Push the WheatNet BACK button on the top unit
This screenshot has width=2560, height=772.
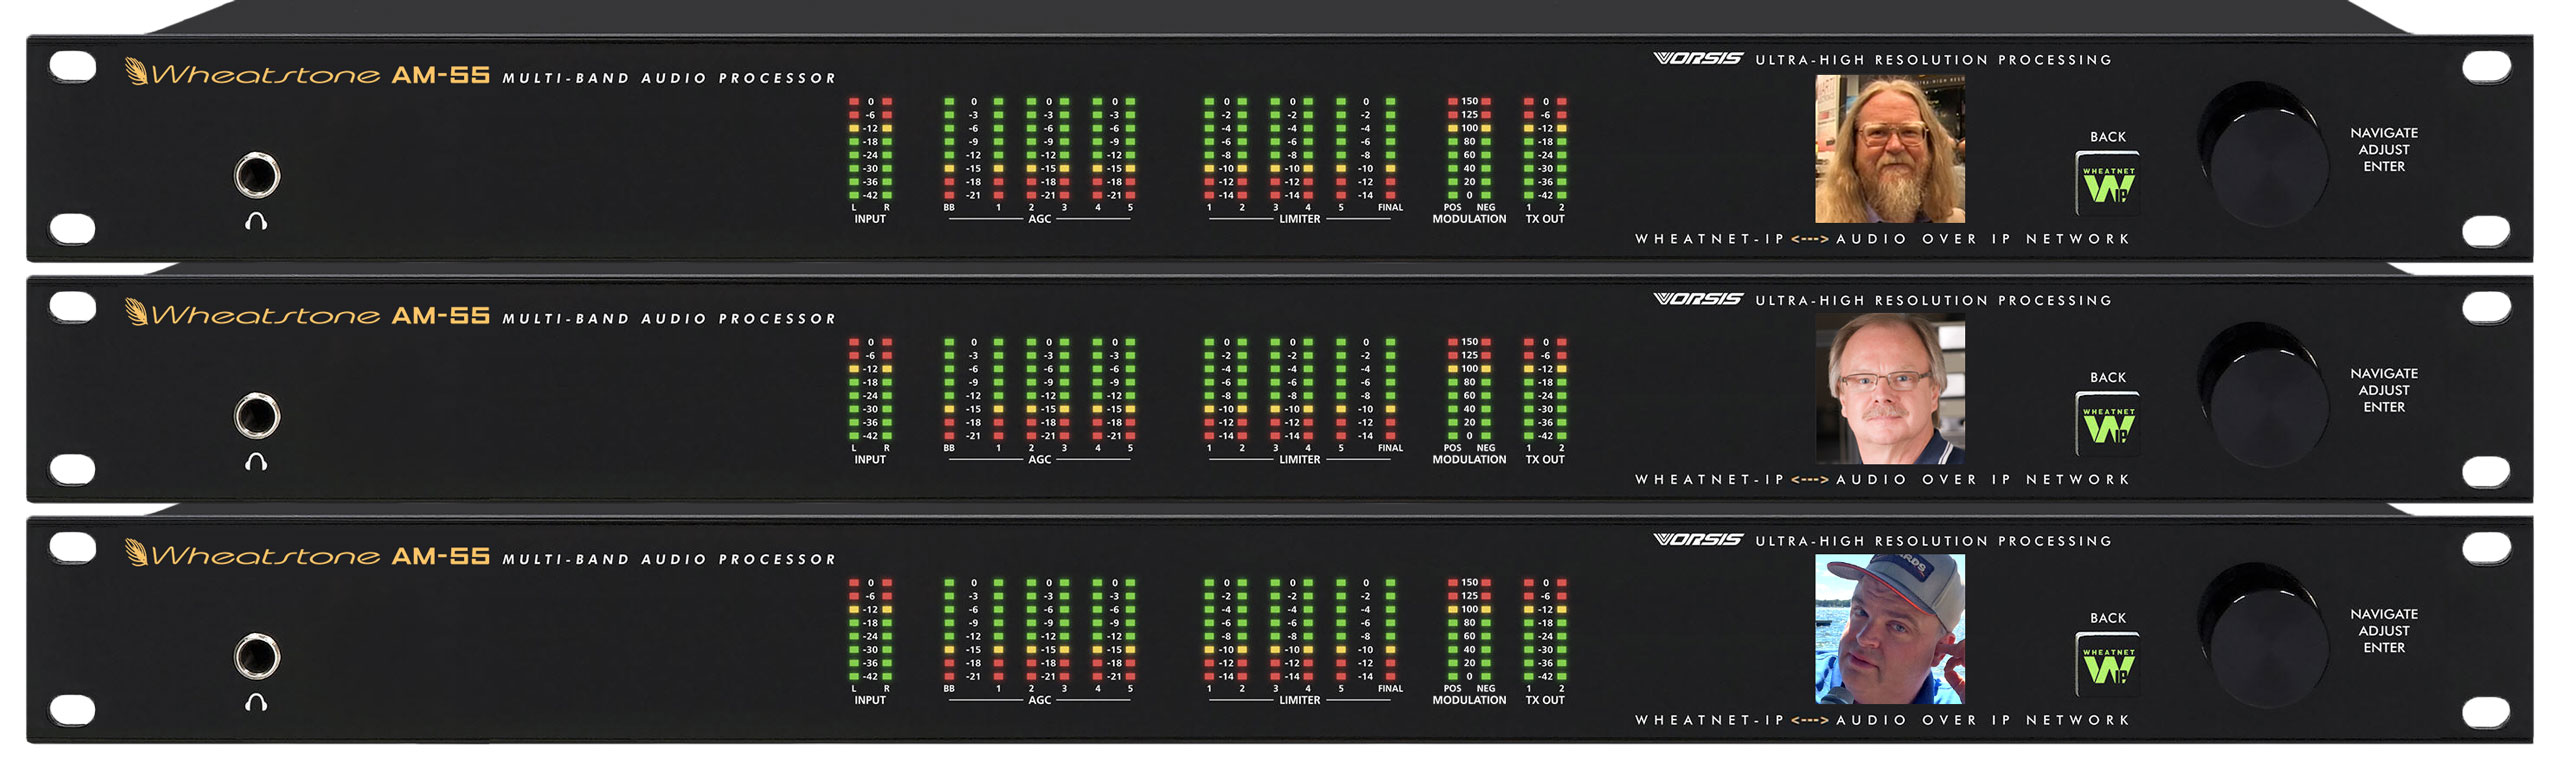[x=2108, y=183]
